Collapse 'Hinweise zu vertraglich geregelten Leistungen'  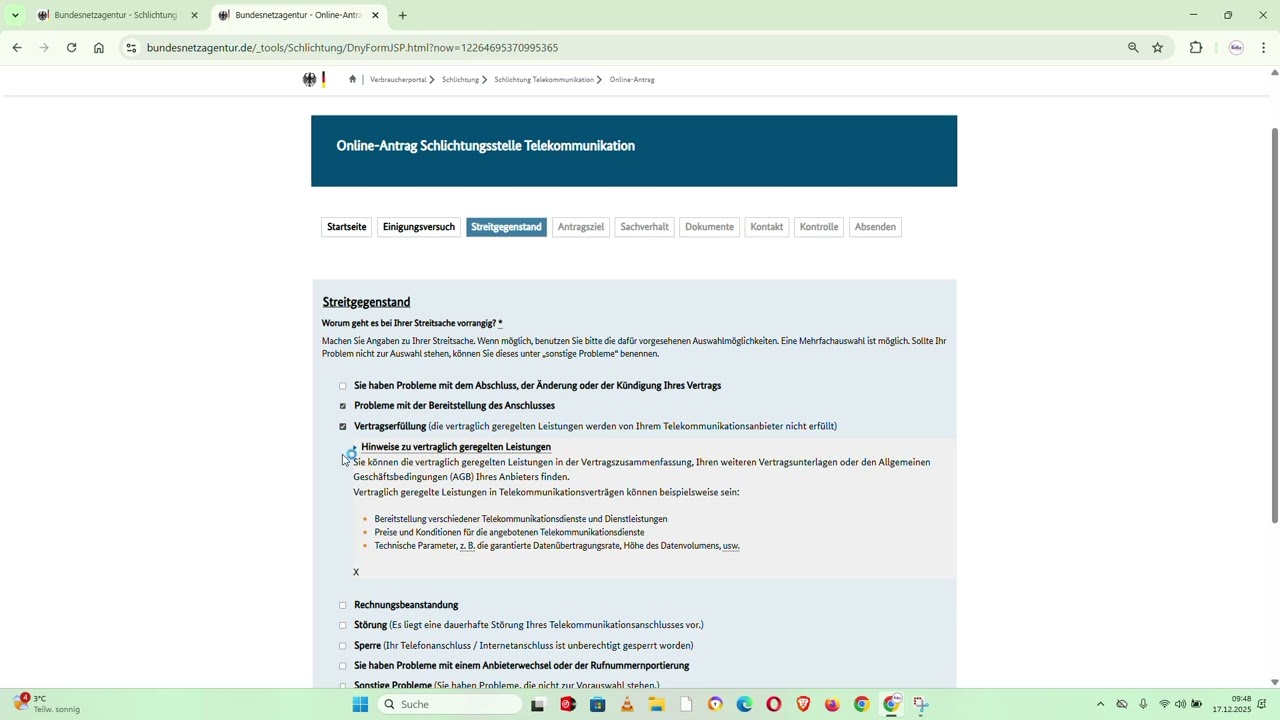coord(455,447)
